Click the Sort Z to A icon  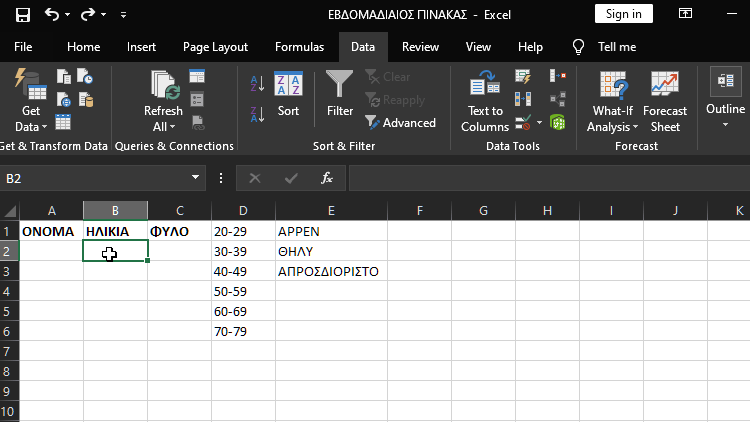pyautogui.click(x=256, y=111)
